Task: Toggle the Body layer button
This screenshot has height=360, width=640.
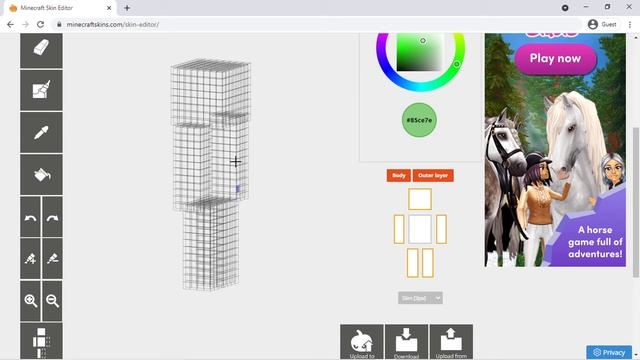Action: pyautogui.click(x=398, y=176)
